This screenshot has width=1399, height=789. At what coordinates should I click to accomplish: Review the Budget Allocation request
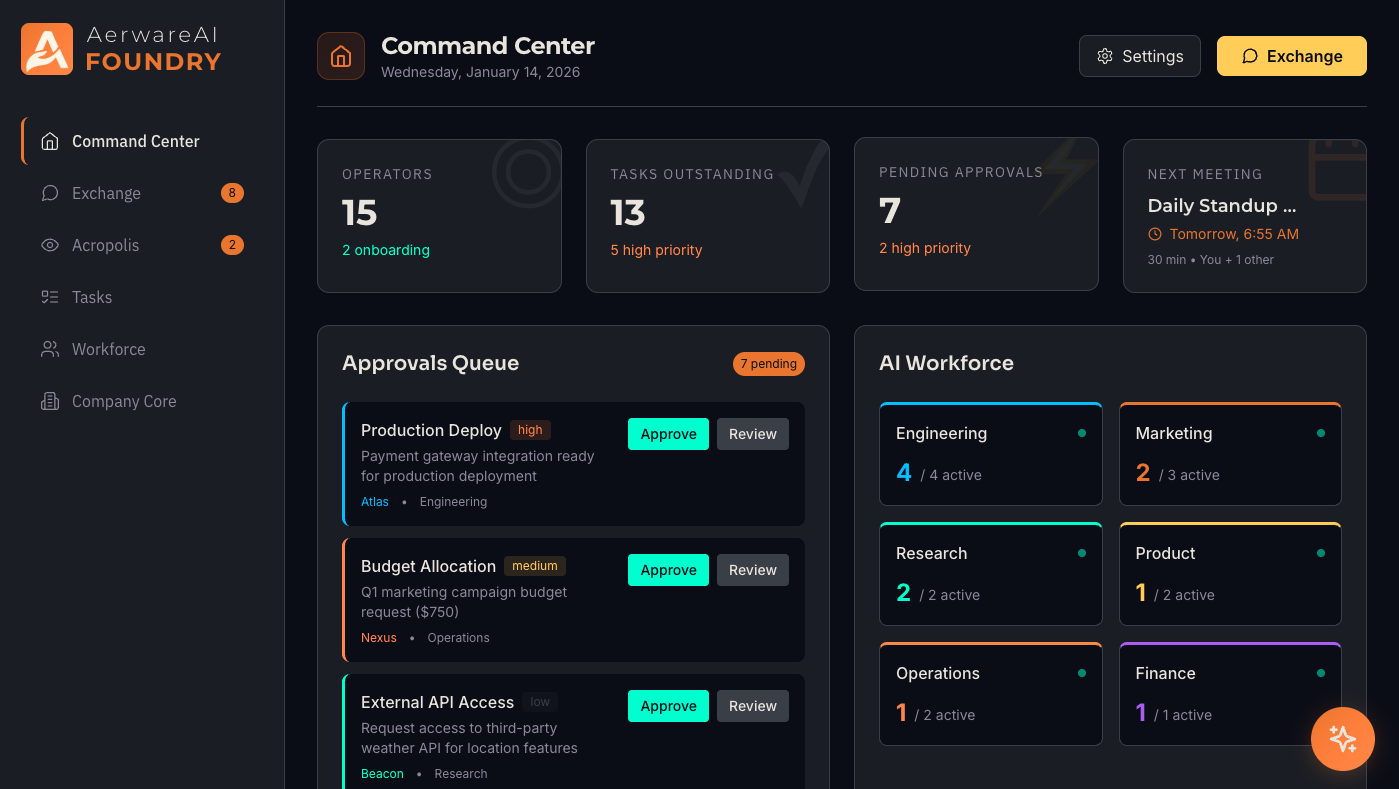(x=752, y=569)
